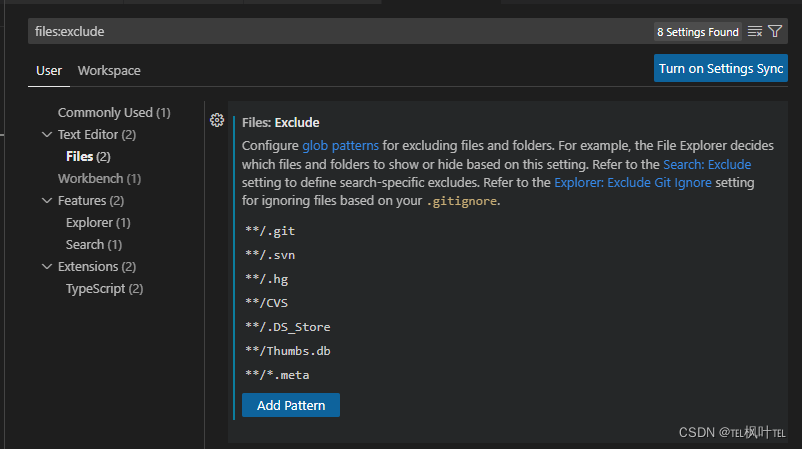Click the Turn on Settings Sync button
This screenshot has height=449, width=802.
tap(720, 68)
